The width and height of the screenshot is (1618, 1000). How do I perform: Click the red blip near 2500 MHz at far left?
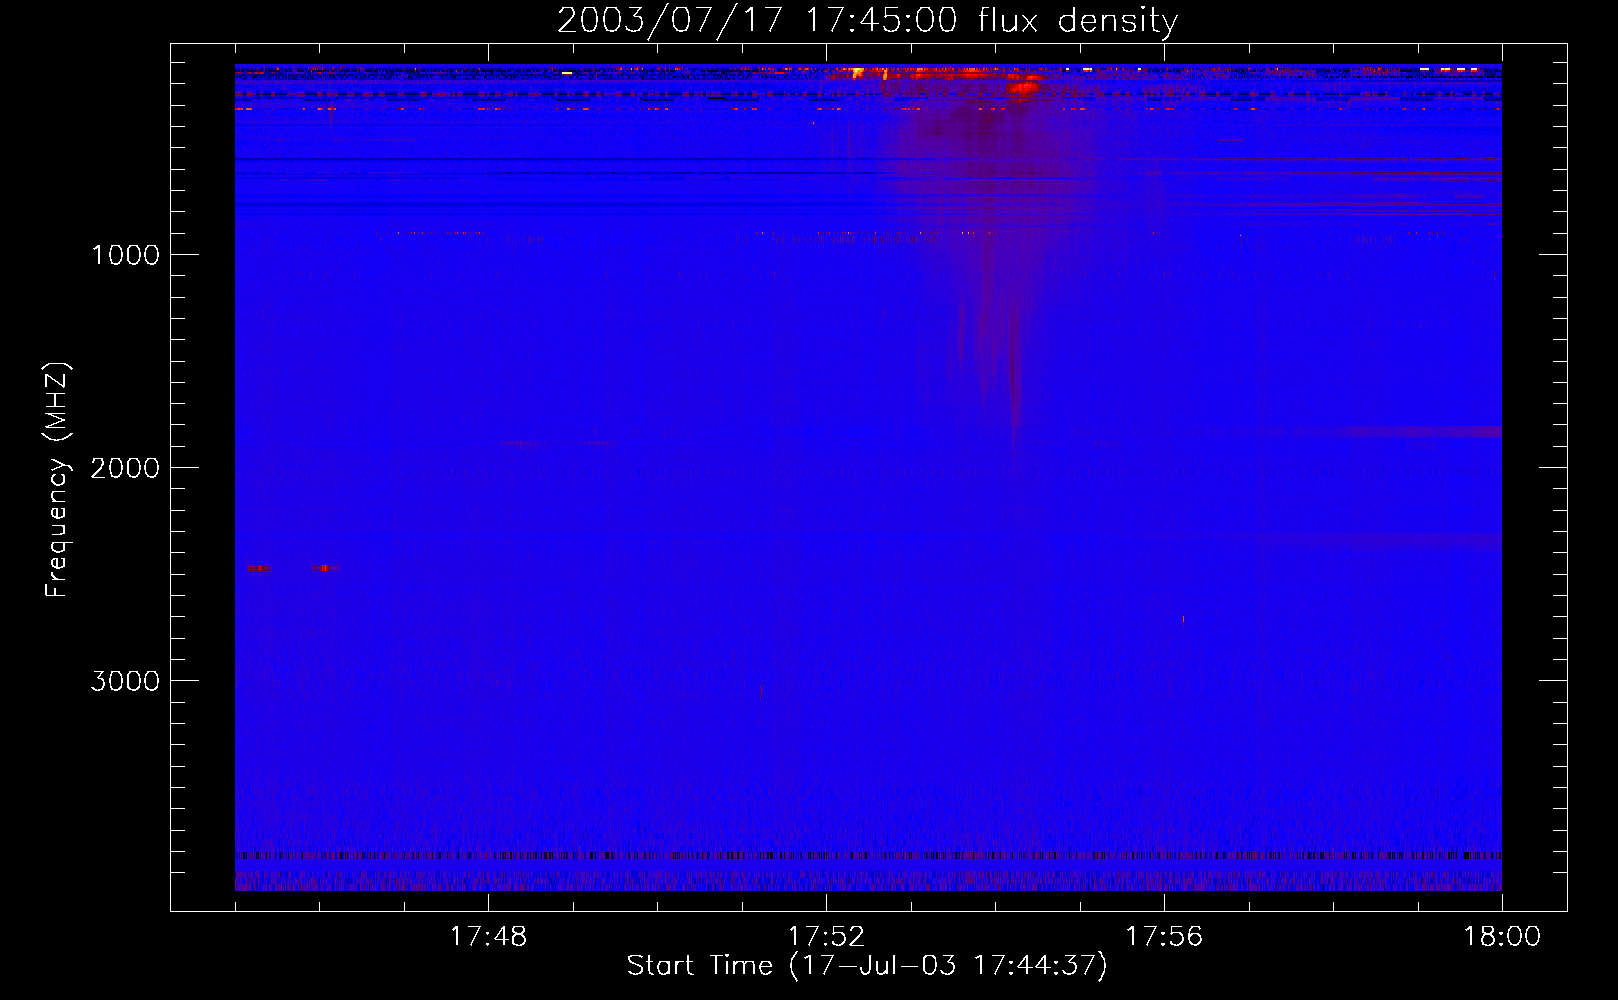click(x=259, y=568)
